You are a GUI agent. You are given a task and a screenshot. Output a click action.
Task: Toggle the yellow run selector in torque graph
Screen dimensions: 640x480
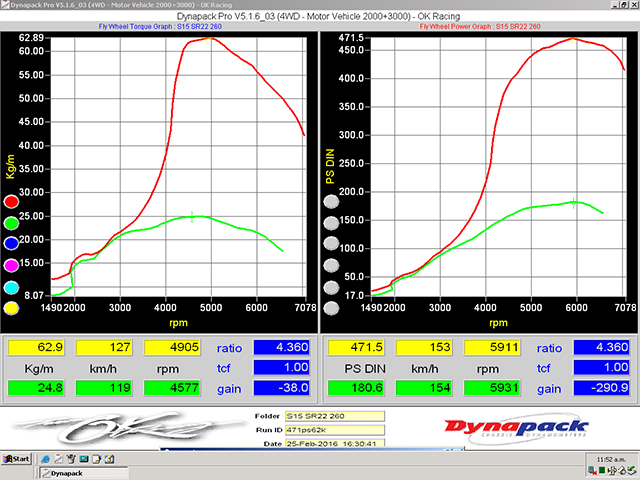(x=11, y=309)
